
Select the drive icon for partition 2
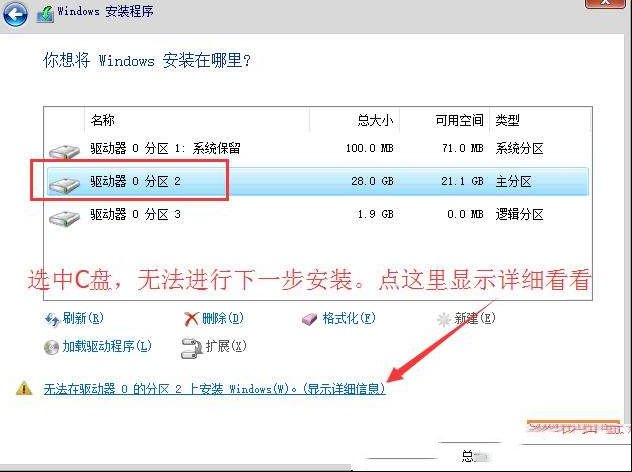coord(64,185)
